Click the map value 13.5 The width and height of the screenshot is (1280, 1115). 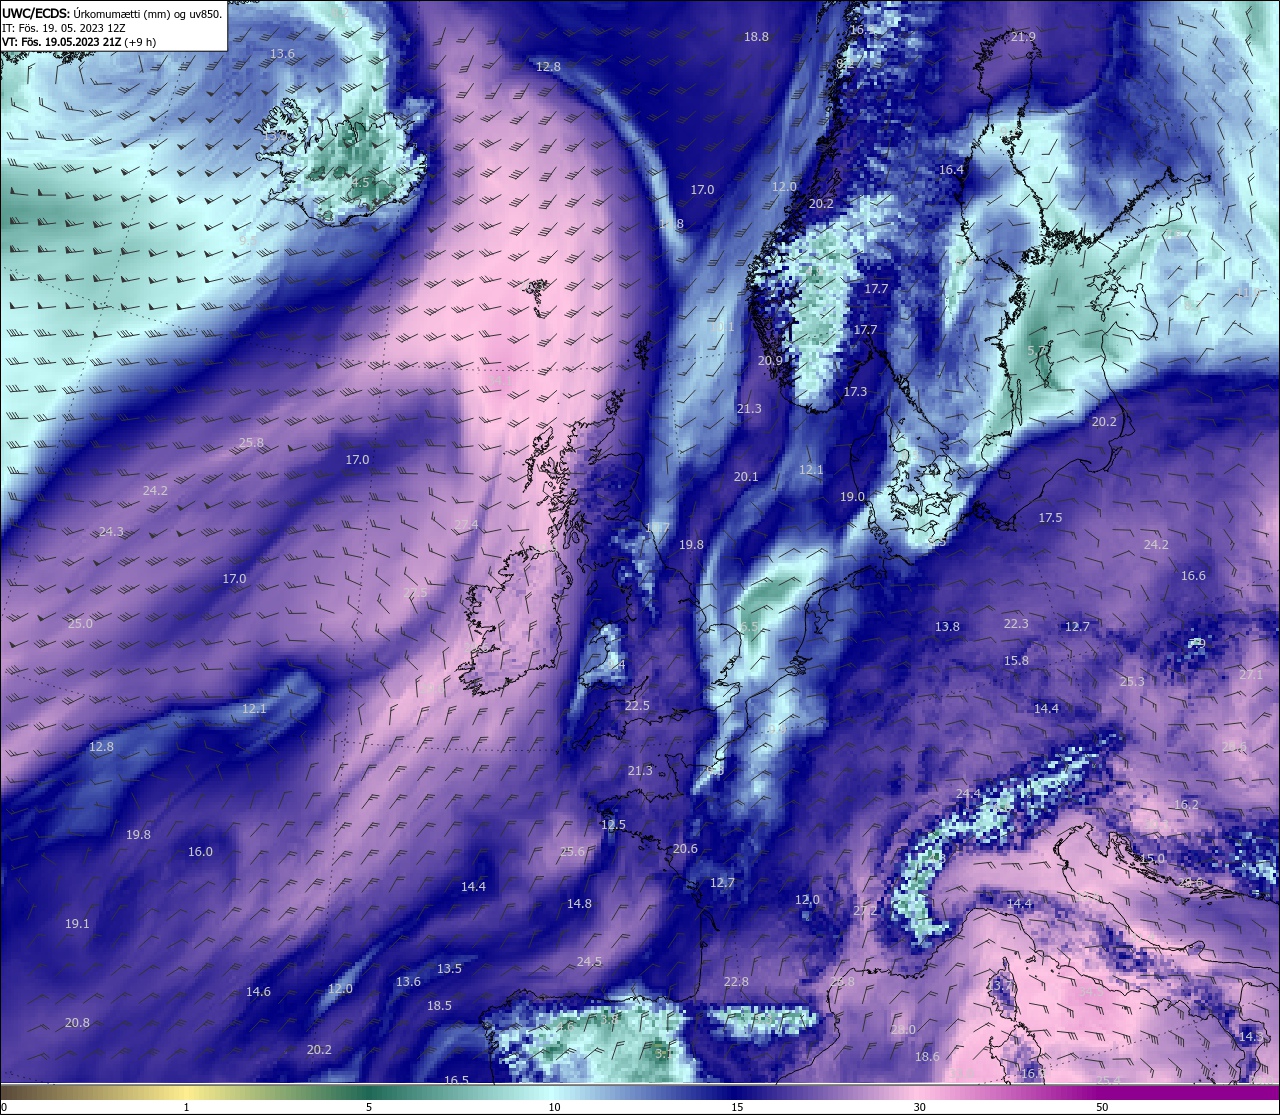click(449, 969)
